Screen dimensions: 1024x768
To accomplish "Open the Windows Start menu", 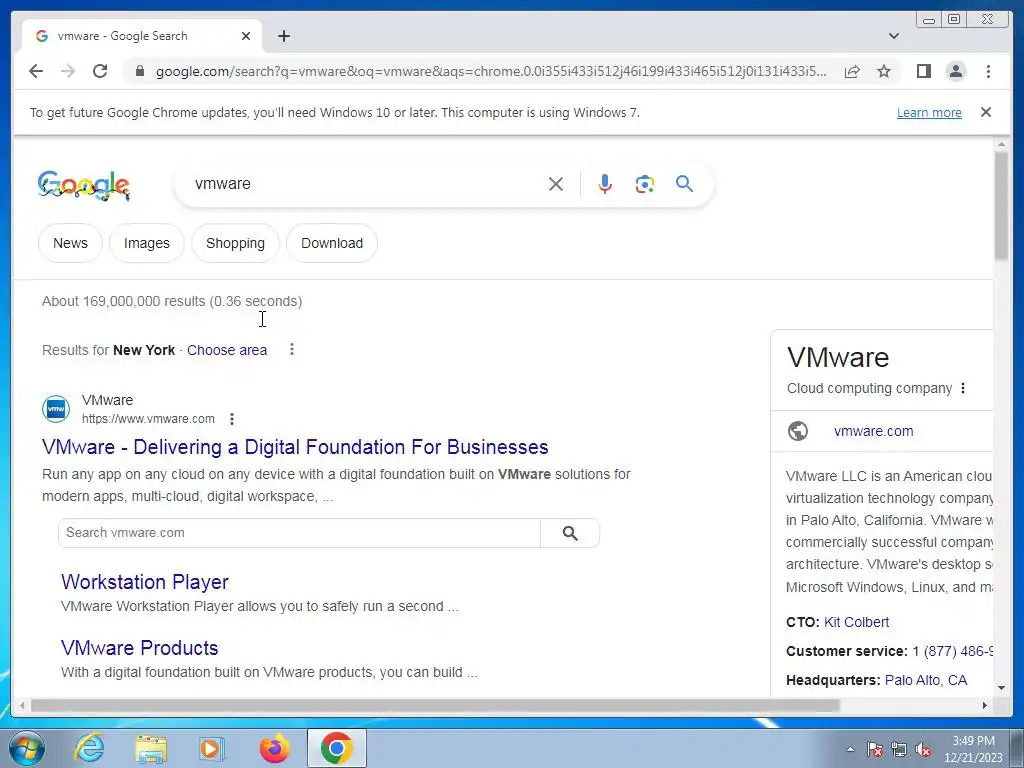I will (27, 748).
